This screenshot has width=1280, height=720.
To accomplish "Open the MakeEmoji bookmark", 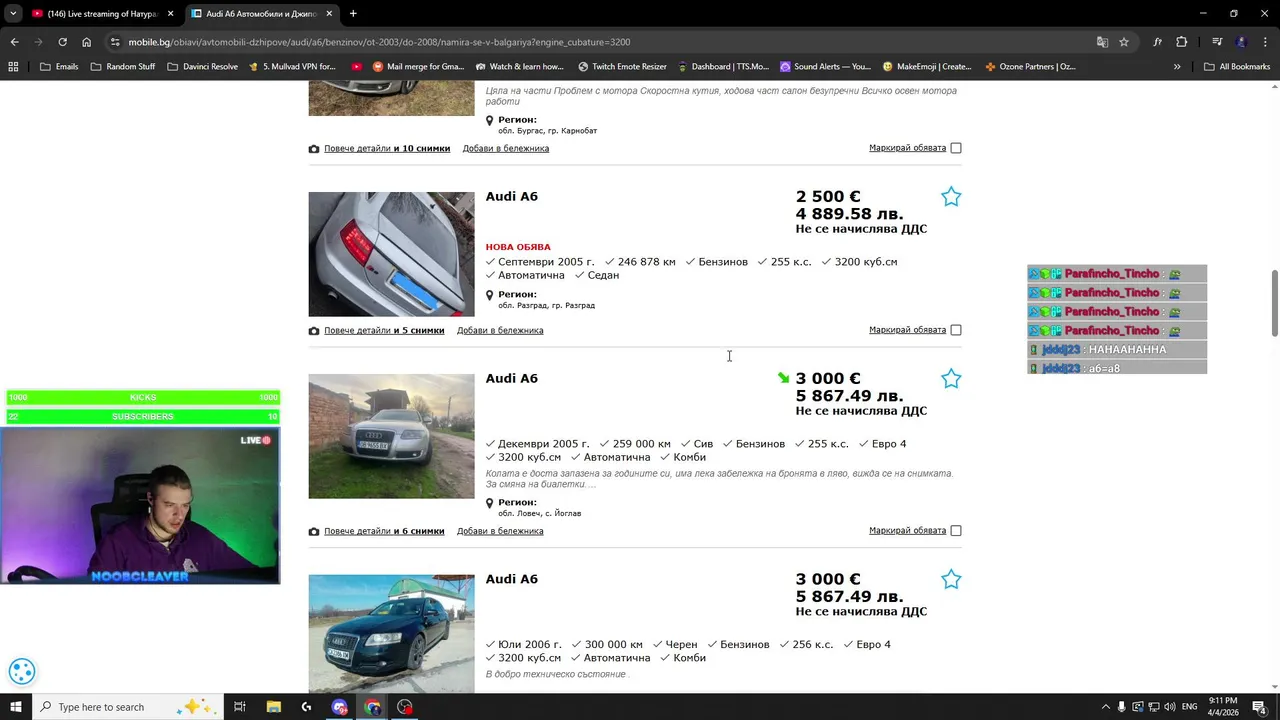I will [927, 67].
